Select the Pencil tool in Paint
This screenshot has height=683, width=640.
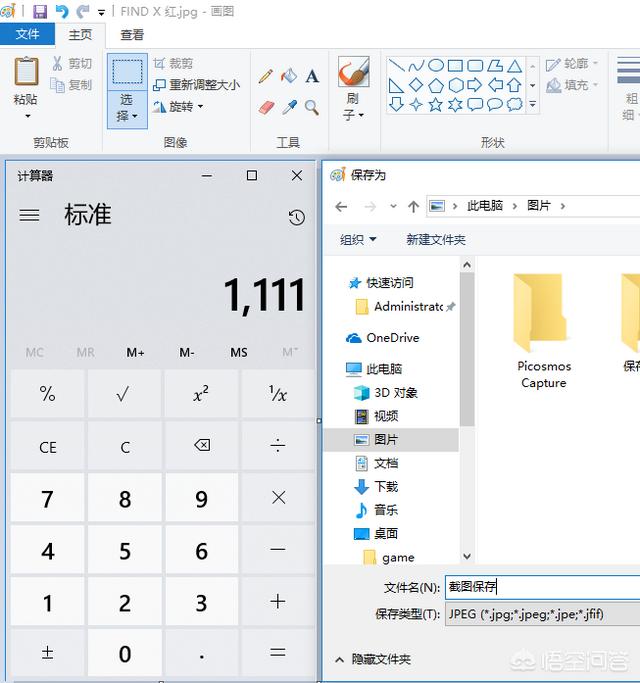[x=266, y=76]
